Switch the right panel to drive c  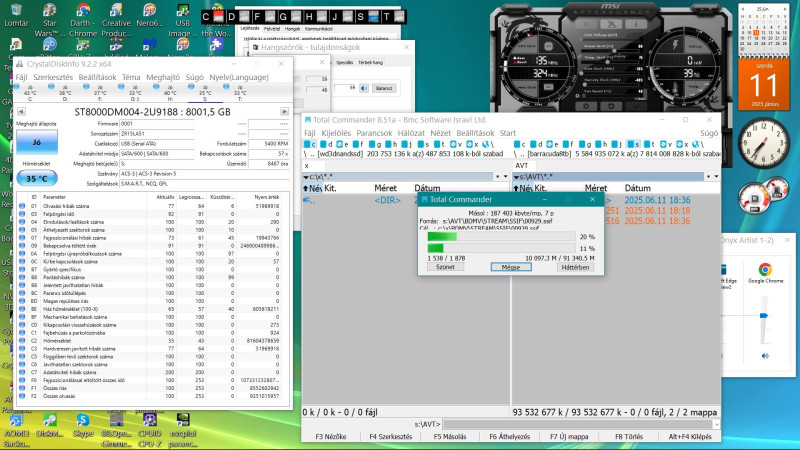[x=520, y=144]
